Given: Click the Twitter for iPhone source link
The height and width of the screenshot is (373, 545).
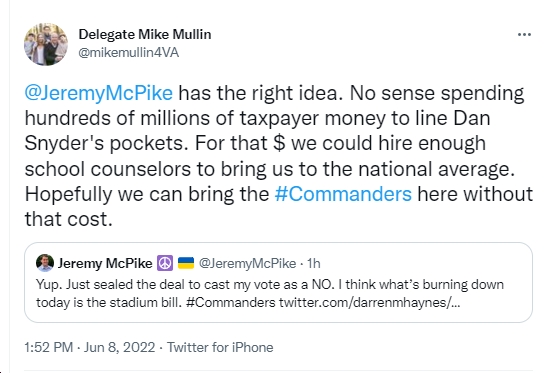Looking at the screenshot, I should (220, 347).
